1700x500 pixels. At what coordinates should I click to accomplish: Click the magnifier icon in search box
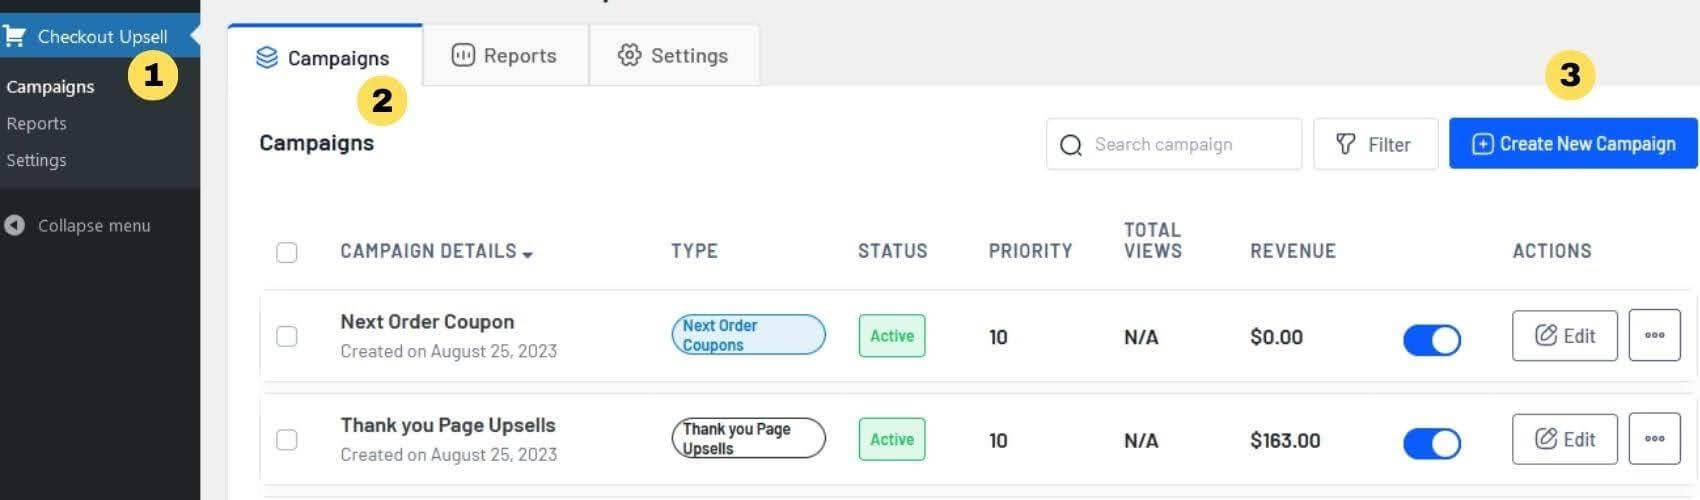(x=1070, y=145)
